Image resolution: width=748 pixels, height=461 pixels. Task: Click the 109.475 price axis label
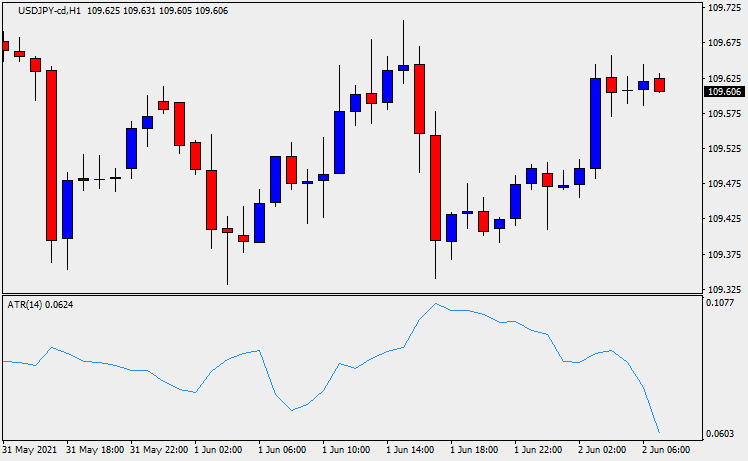click(x=724, y=184)
